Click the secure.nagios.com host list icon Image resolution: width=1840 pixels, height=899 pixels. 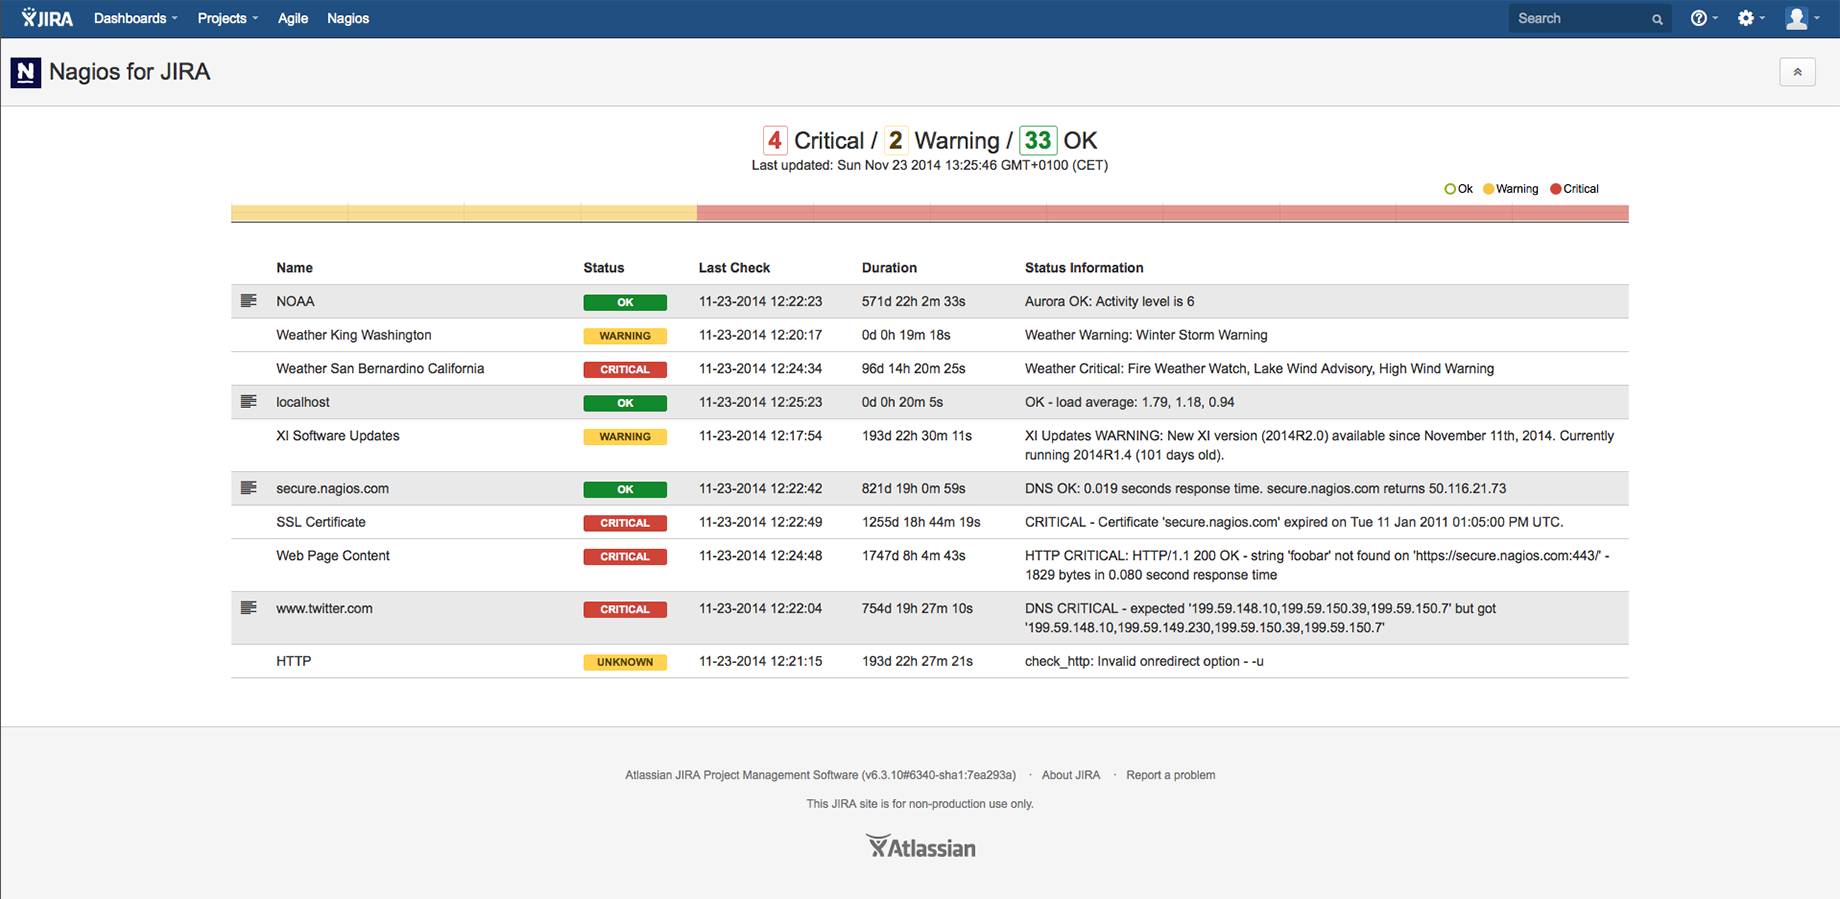click(249, 488)
